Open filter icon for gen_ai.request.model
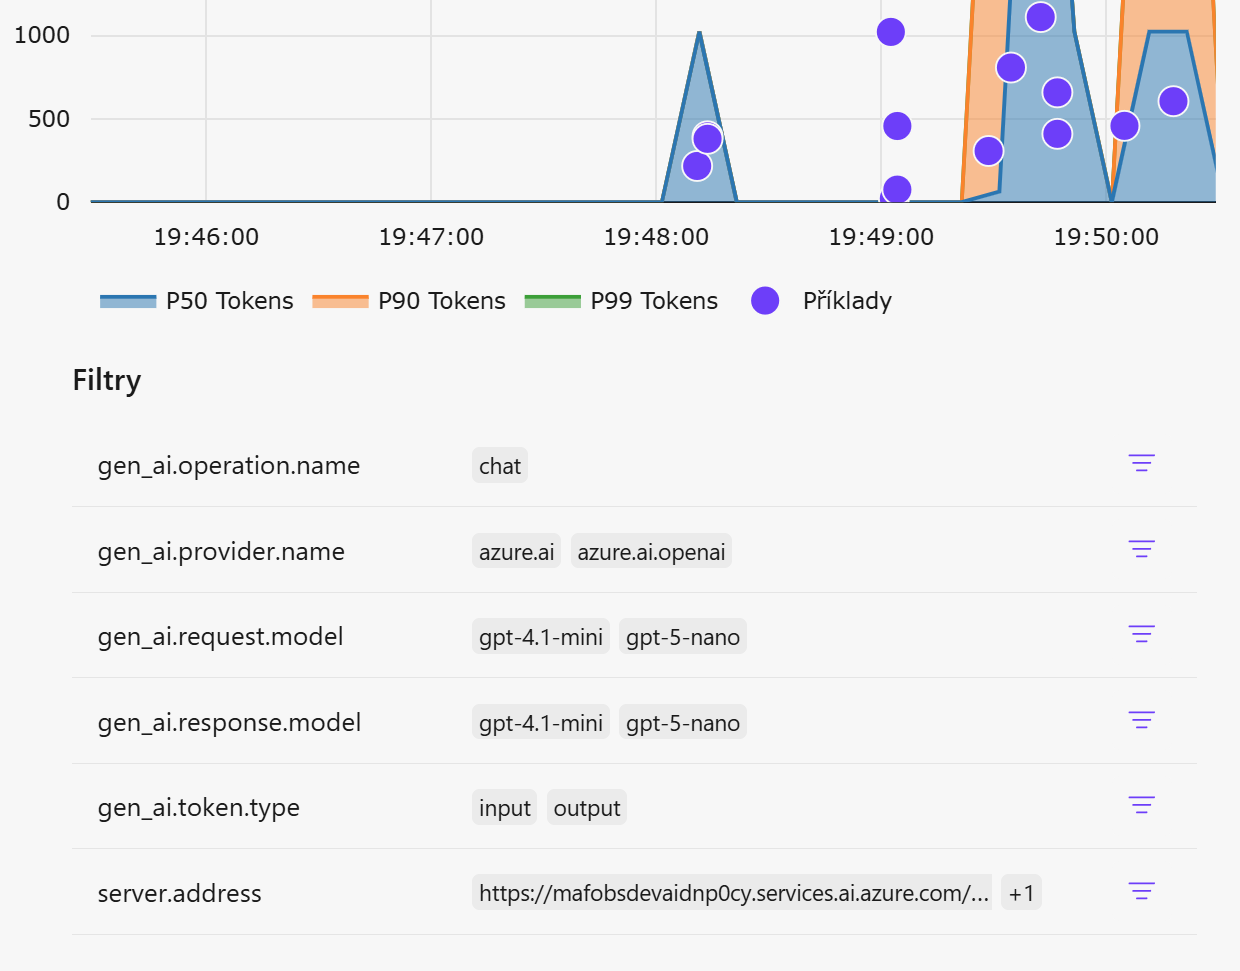This screenshot has width=1240, height=971. 1141,634
